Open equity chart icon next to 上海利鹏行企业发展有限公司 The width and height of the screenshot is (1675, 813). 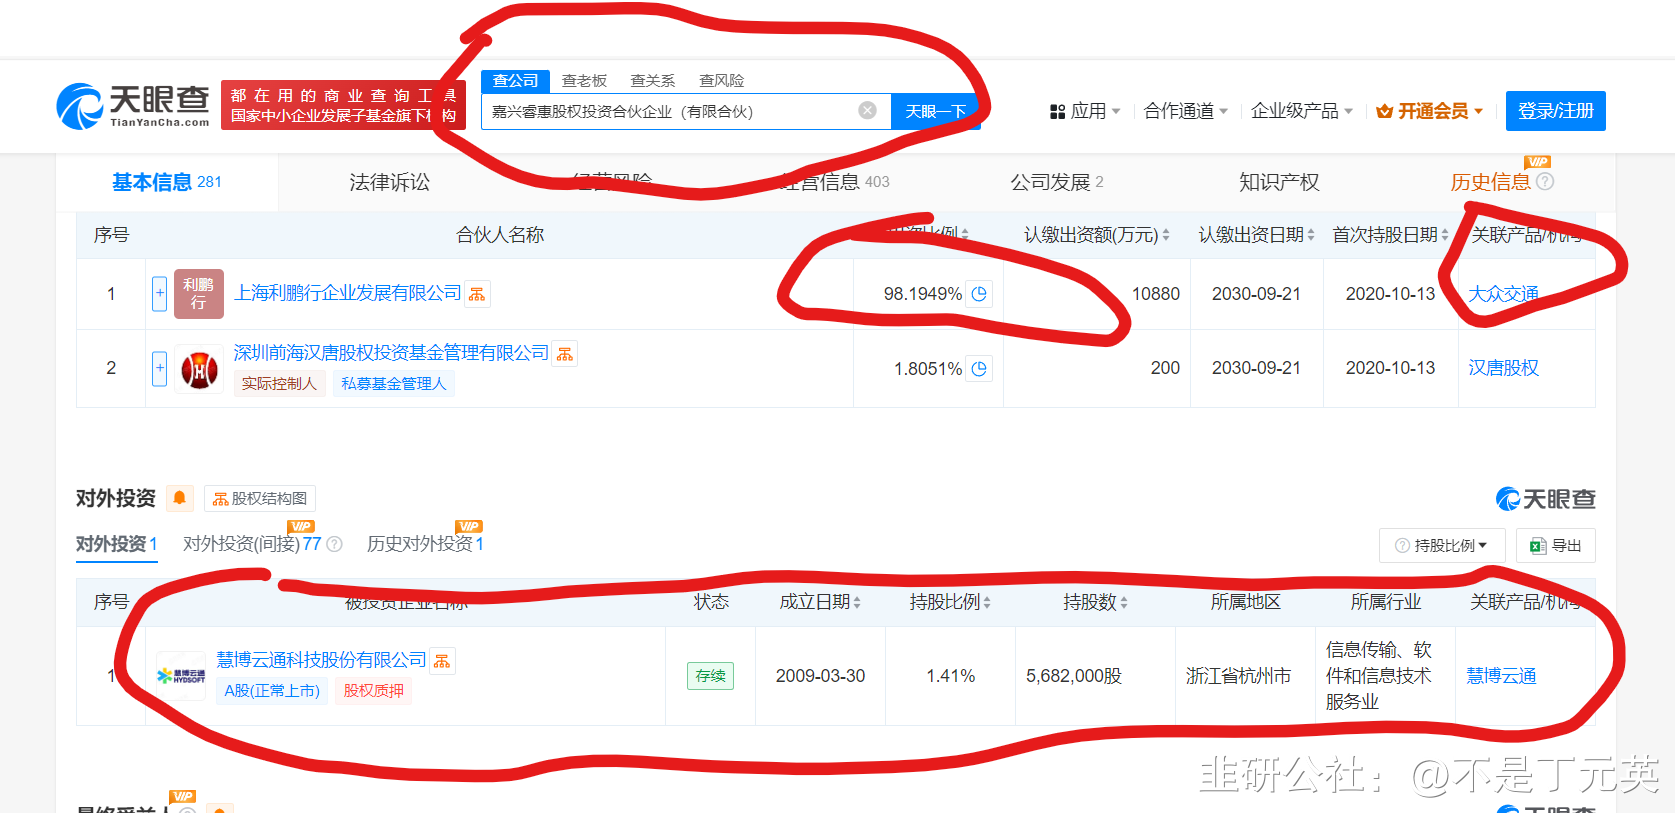[477, 294]
